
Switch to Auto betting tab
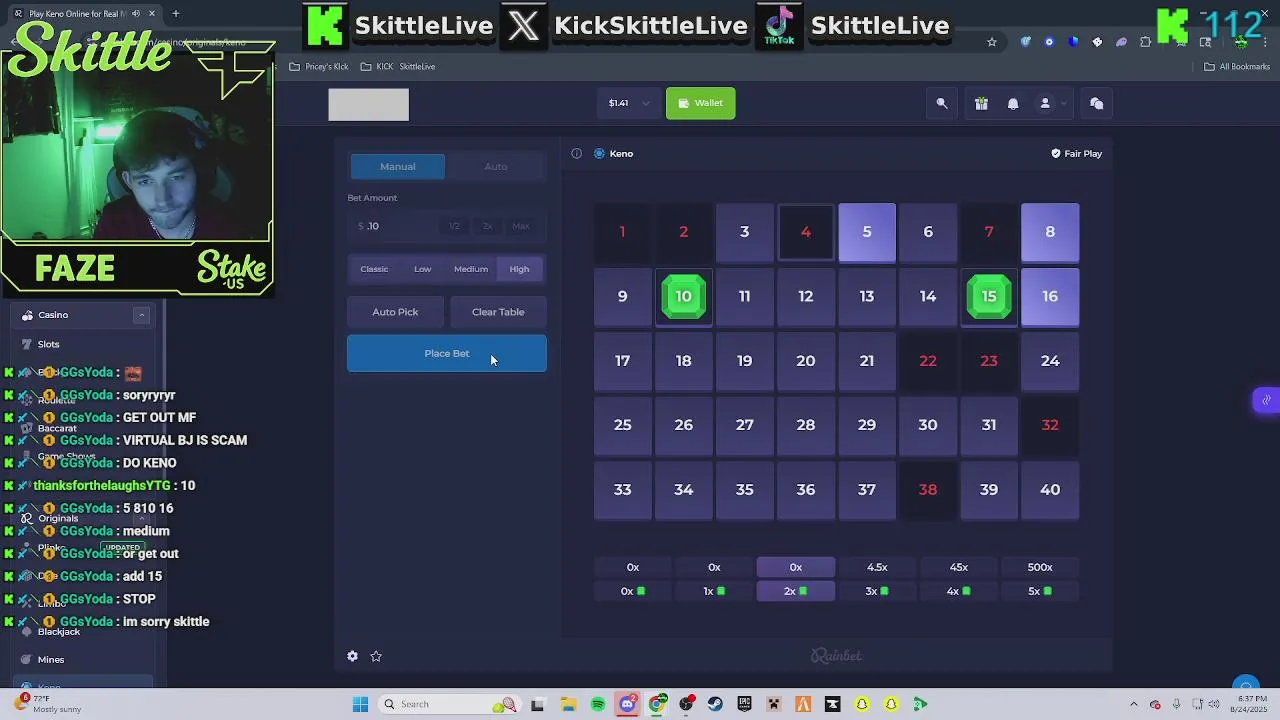(496, 166)
